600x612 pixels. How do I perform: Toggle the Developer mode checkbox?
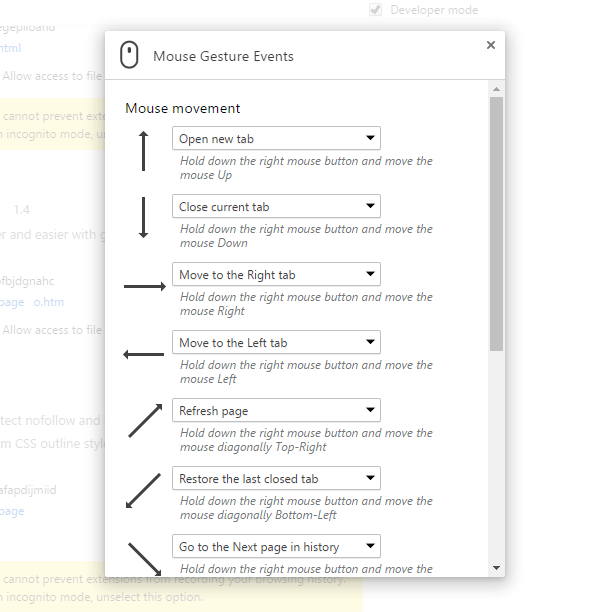click(376, 10)
